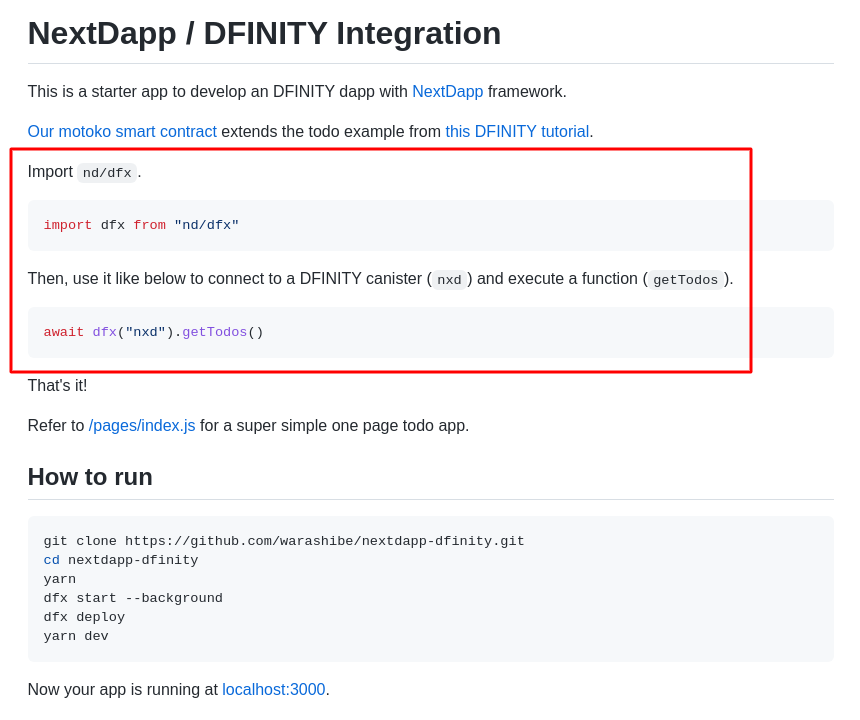Click 'for a super simple one page todo app' text
This screenshot has height=720, width=860.
[x=335, y=426]
